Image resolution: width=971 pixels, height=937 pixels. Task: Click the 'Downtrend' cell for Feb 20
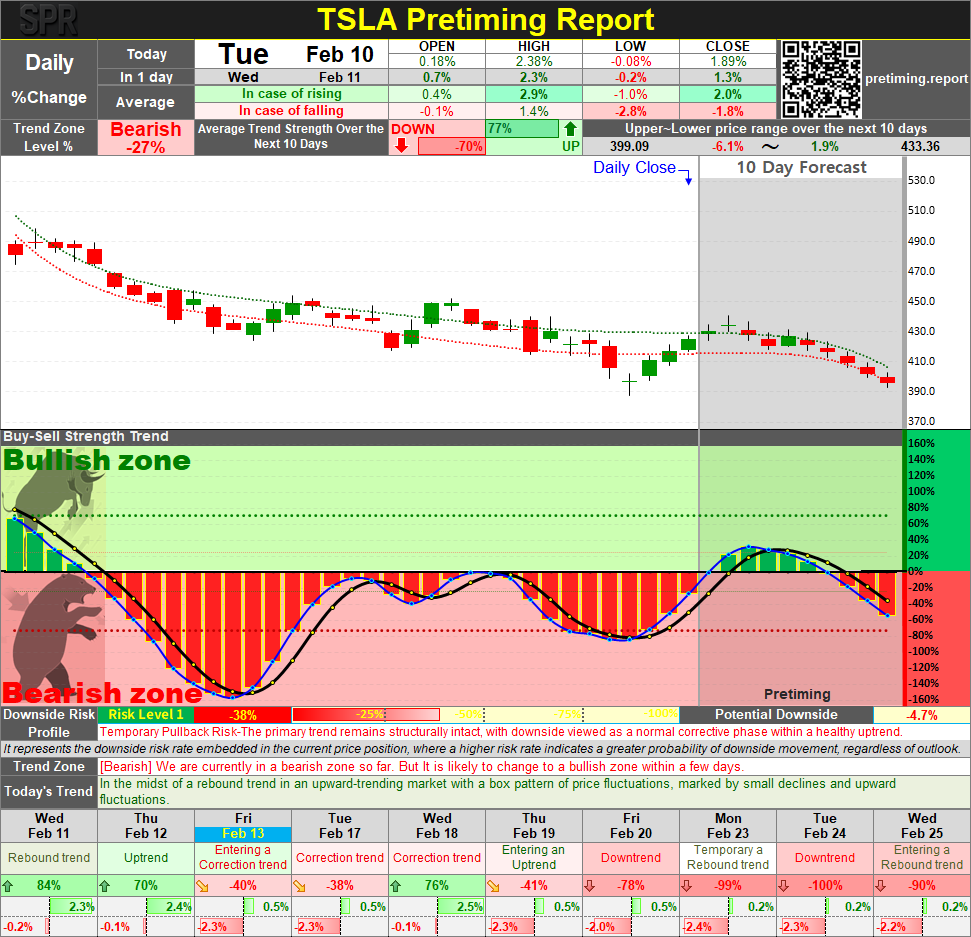631,858
